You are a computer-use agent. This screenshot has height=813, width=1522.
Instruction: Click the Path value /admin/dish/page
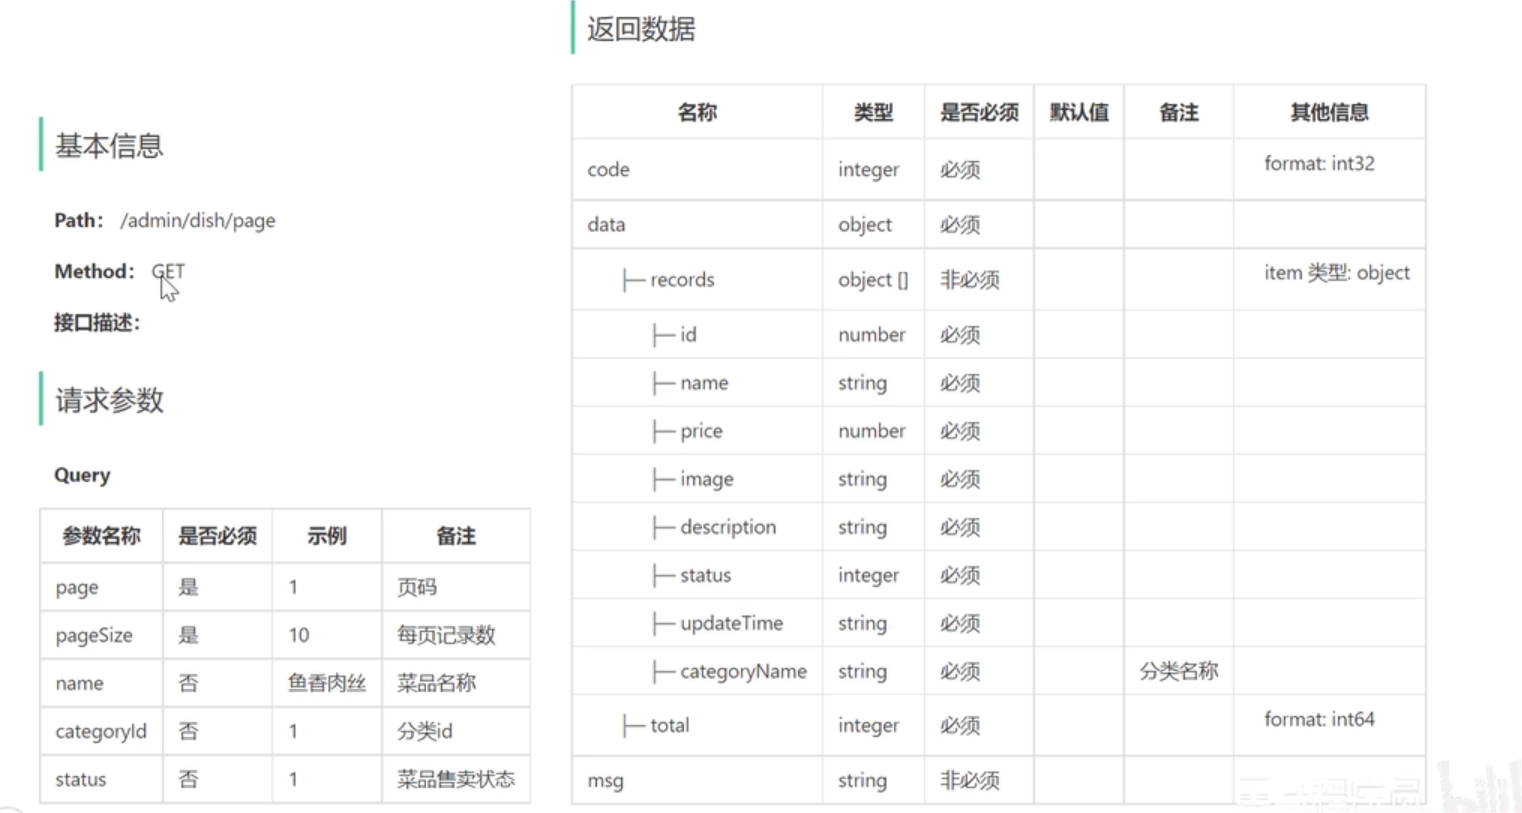point(198,220)
